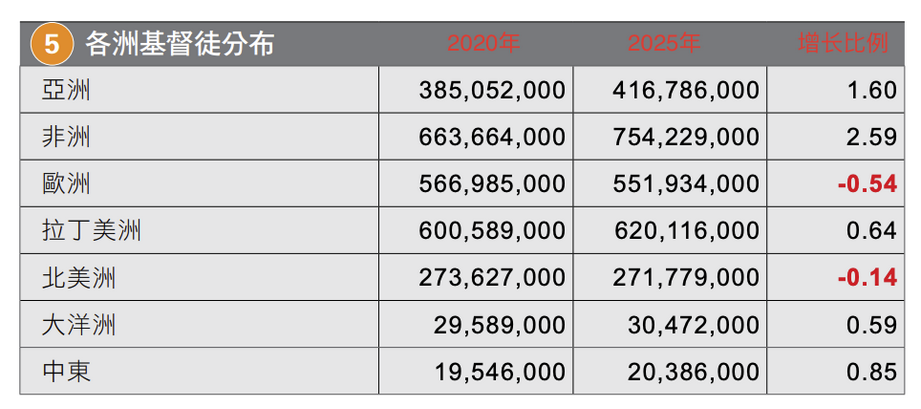Click the 29,589,000 cell for Oceania

pyautogui.click(x=500, y=325)
